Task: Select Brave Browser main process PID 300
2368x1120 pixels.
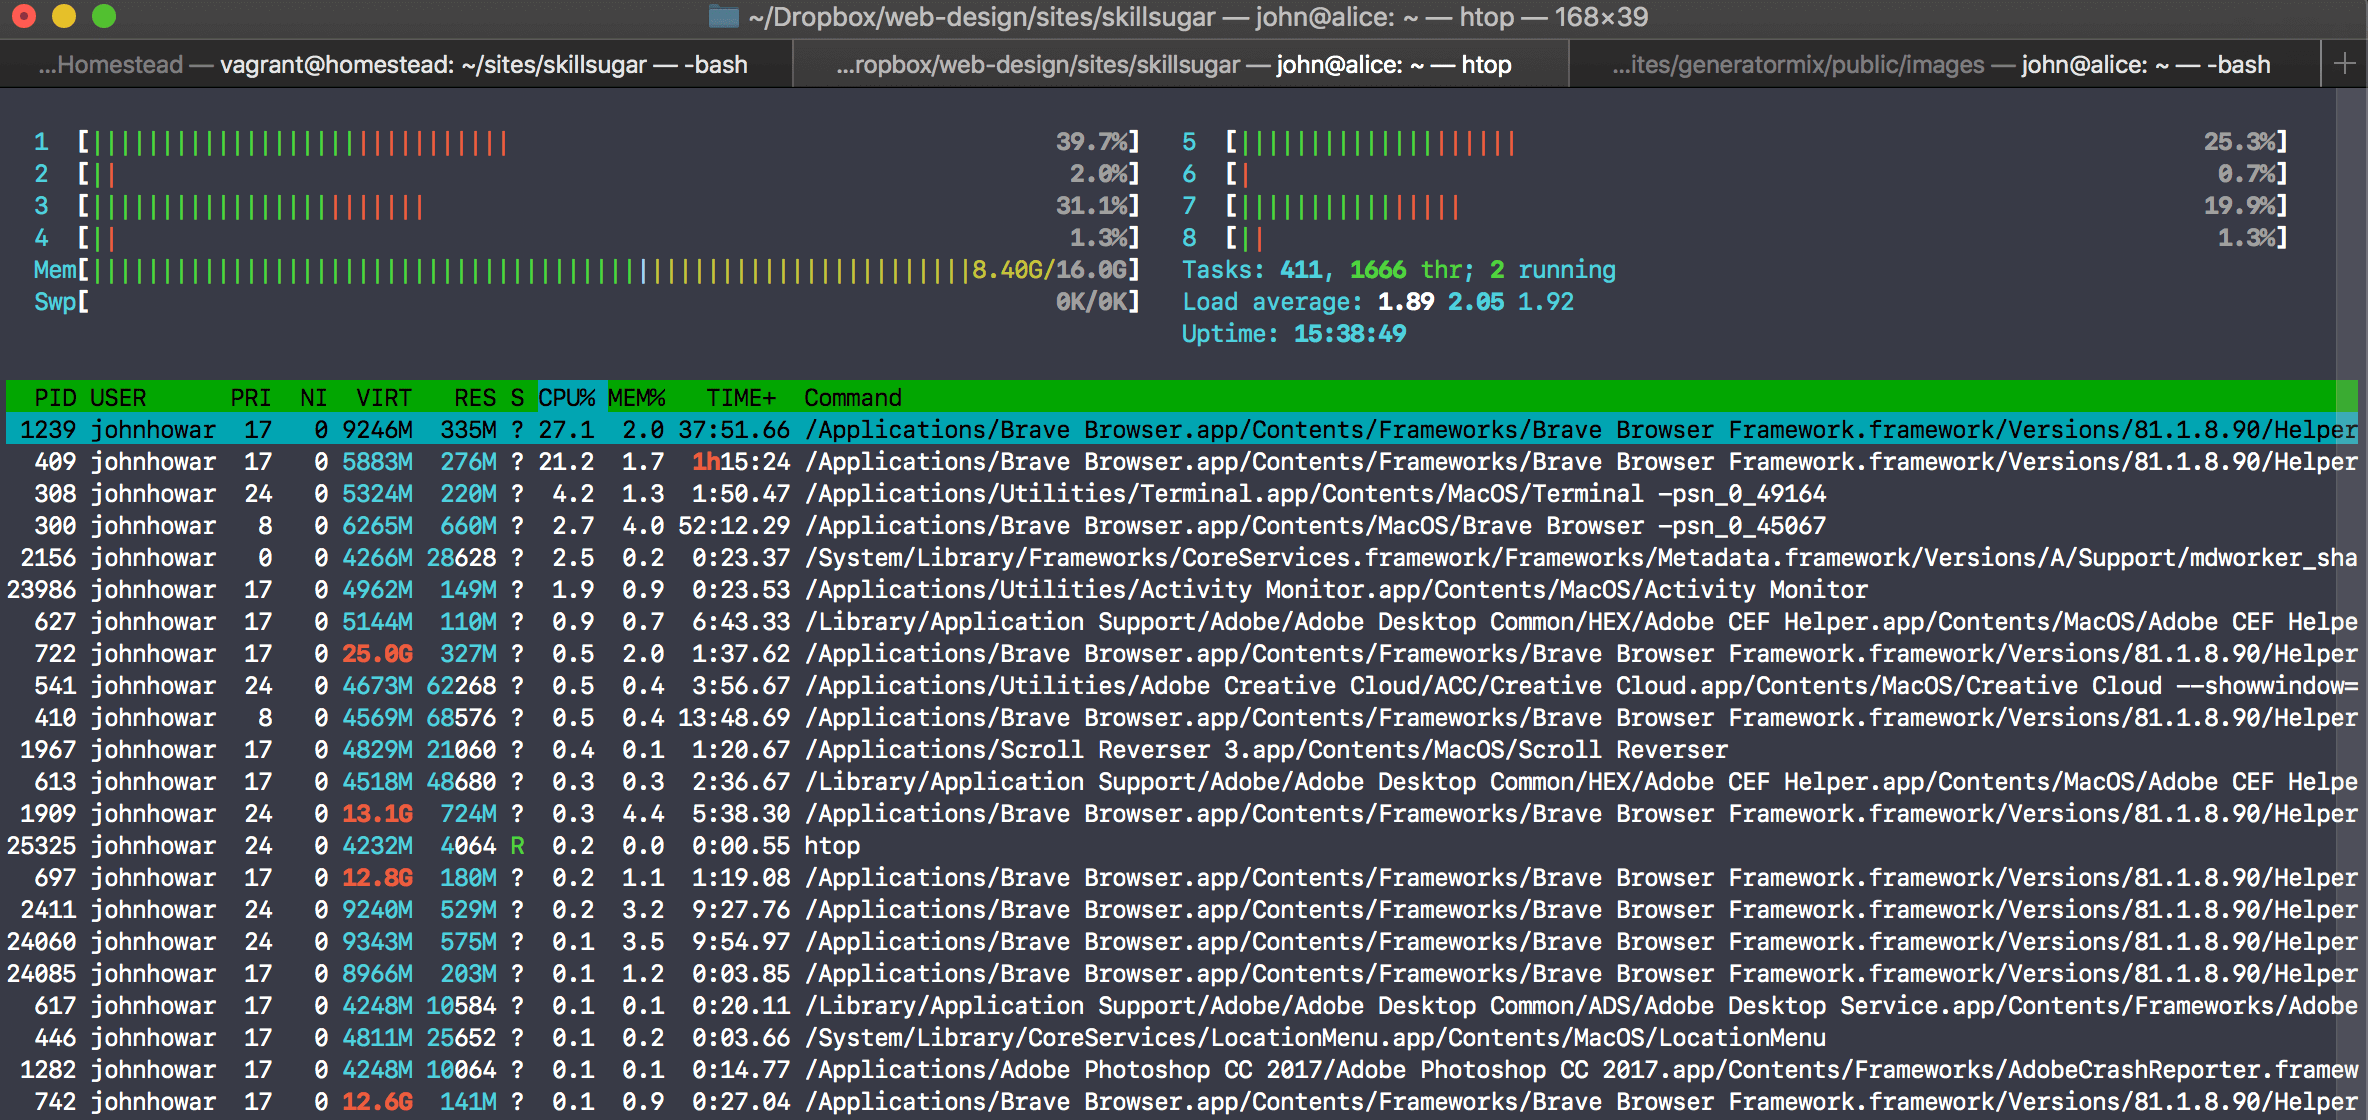Action: coord(1182,526)
